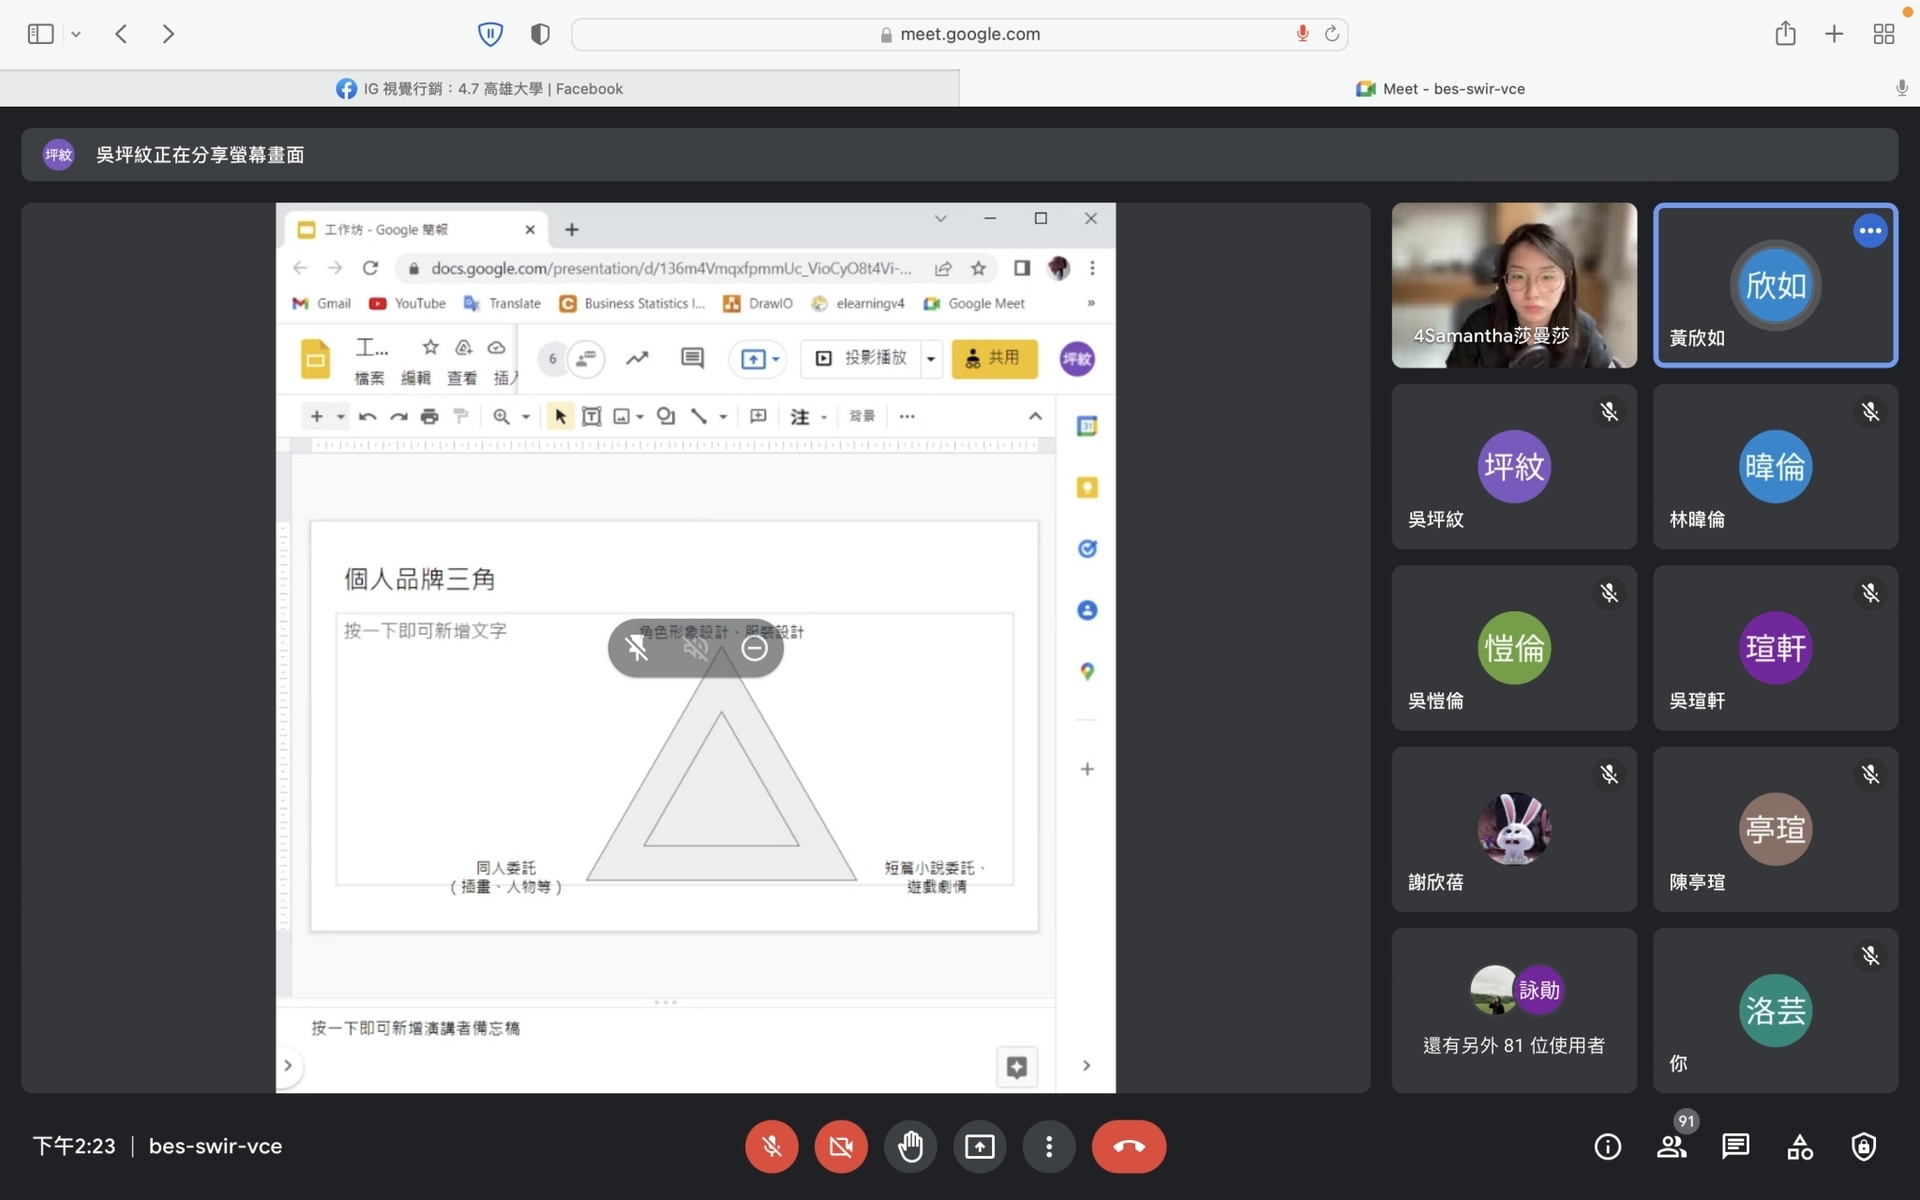Open Meet more options menu
1920x1200 pixels.
click(x=1049, y=1146)
